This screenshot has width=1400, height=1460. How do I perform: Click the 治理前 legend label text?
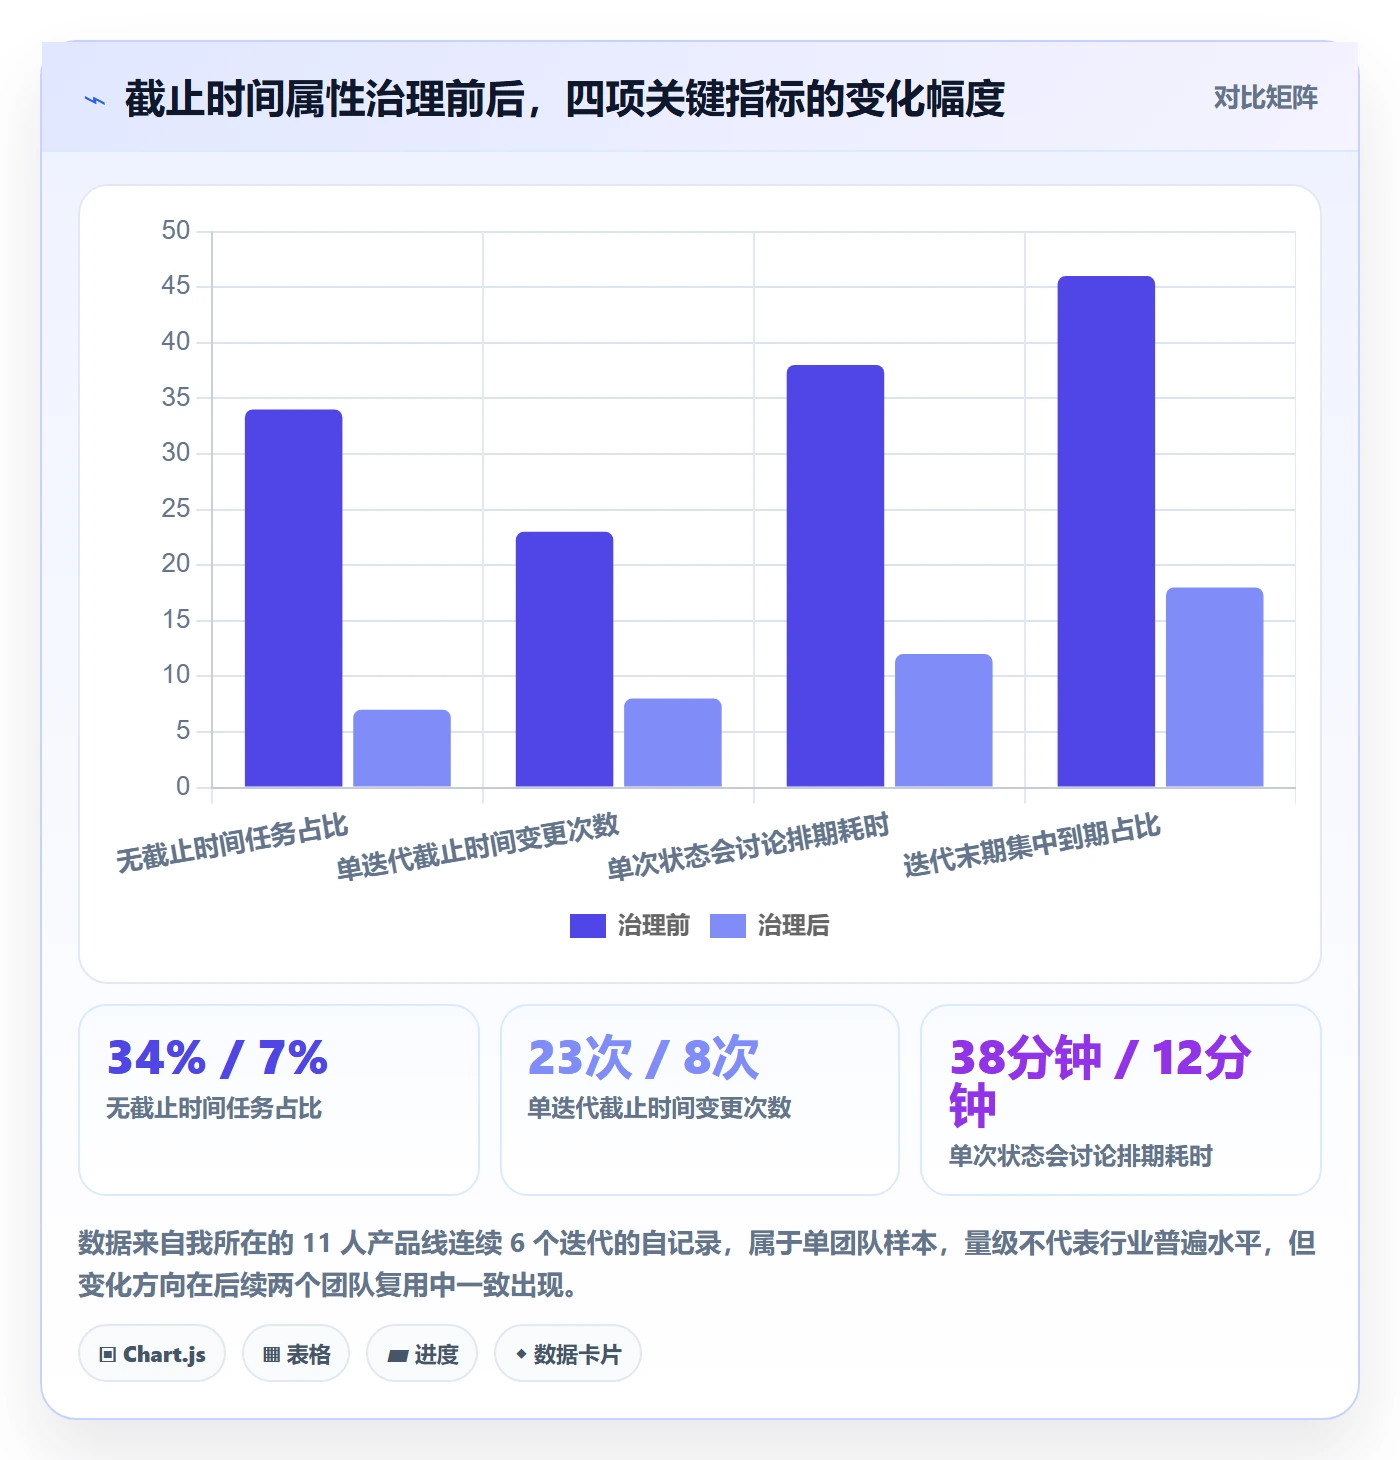pos(653,926)
